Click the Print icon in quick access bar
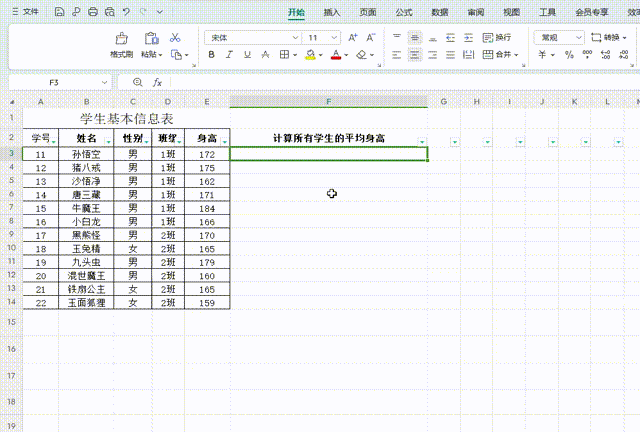Screen dimensions: 640x432 pos(93,12)
